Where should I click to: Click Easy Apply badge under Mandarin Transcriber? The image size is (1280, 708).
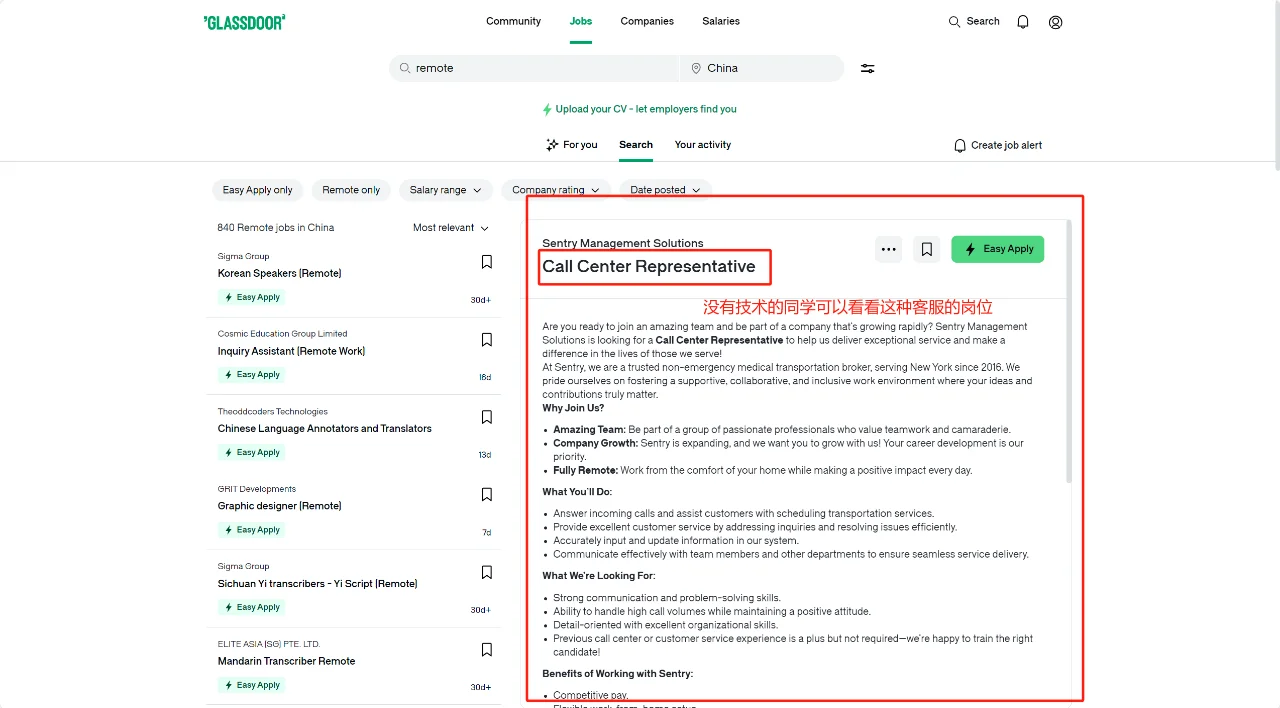(x=251, y=685)
